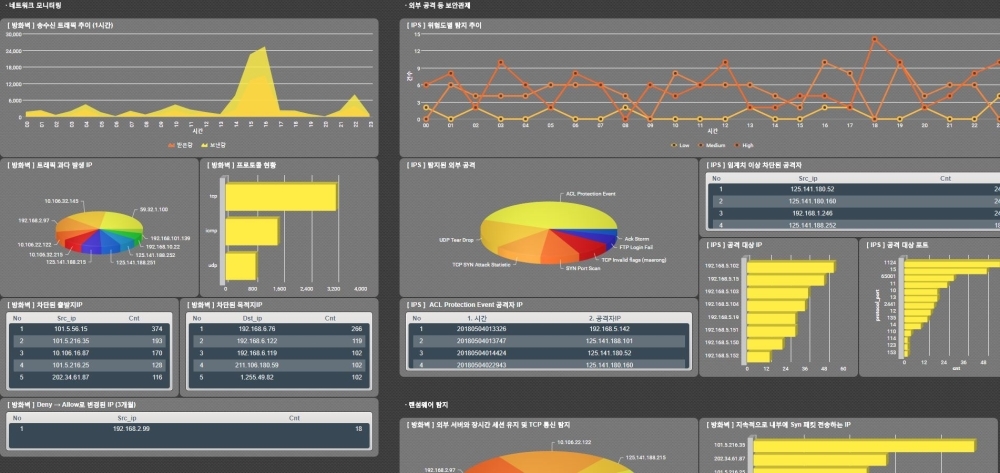The height and width of the screenshot is (473, 1000).
Task: Select row 192.168.6.76 in destination table
Action: click(x=279, y=329)
